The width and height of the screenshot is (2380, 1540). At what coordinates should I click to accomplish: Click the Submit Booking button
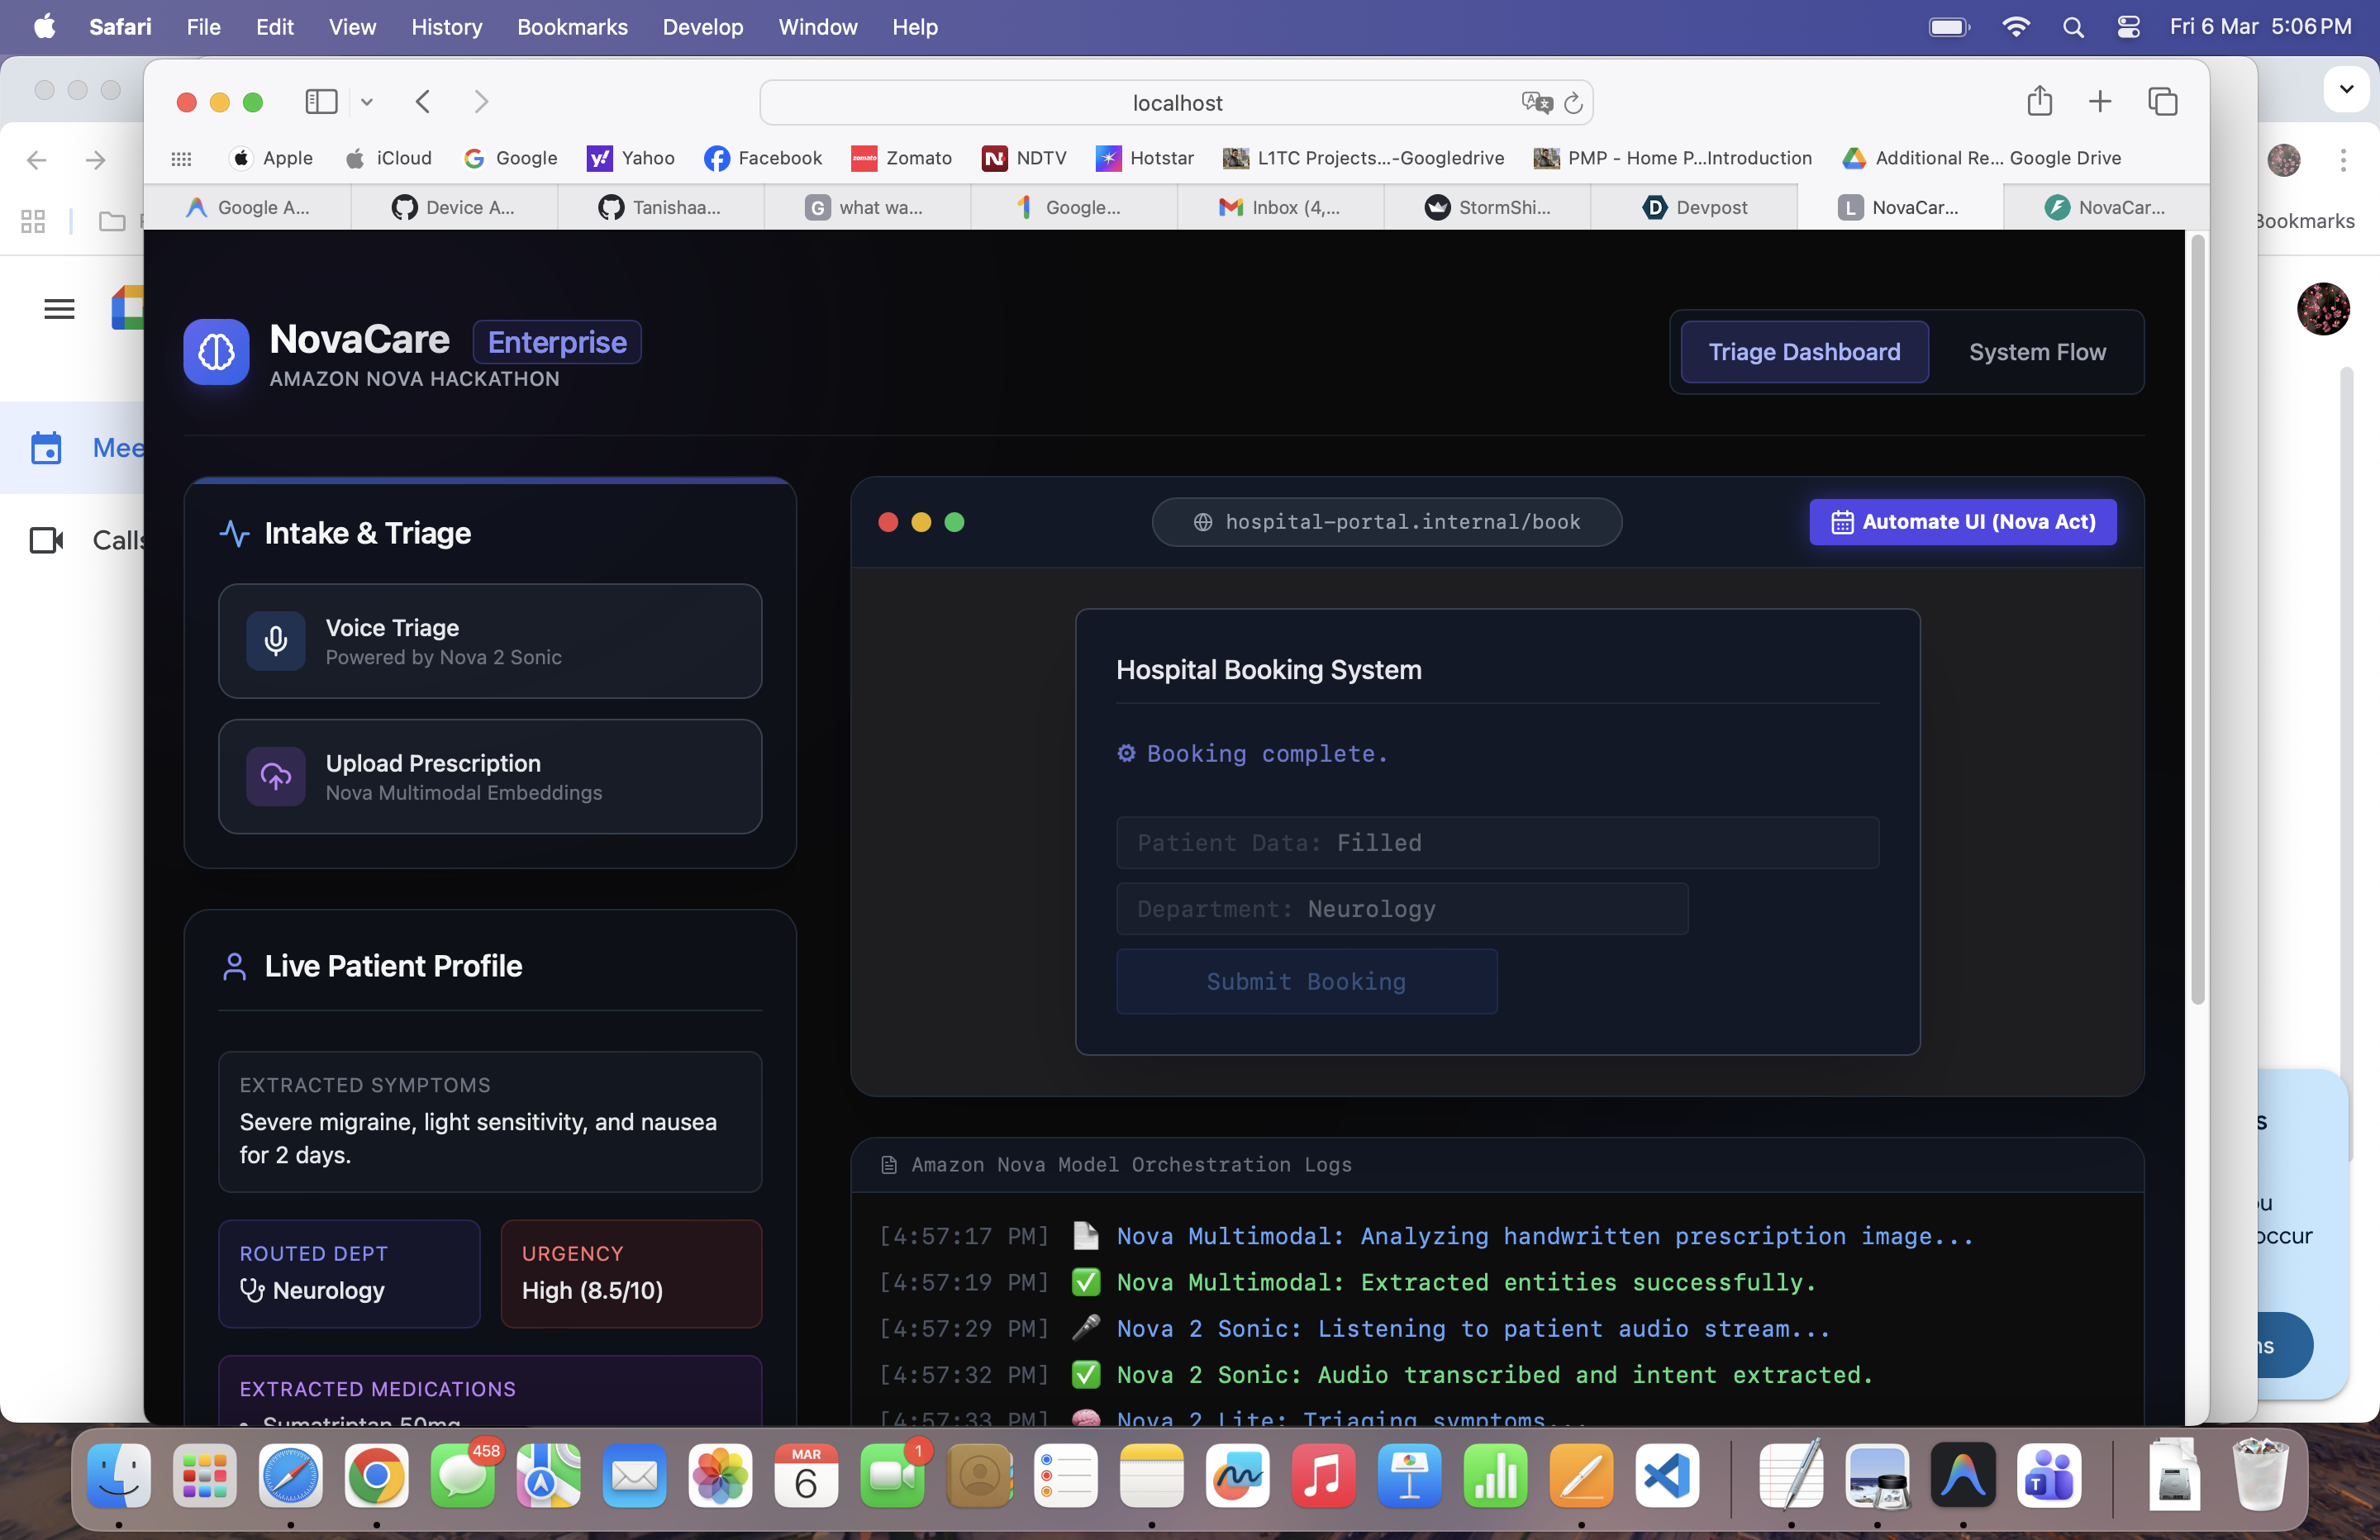coord(1306,981)
